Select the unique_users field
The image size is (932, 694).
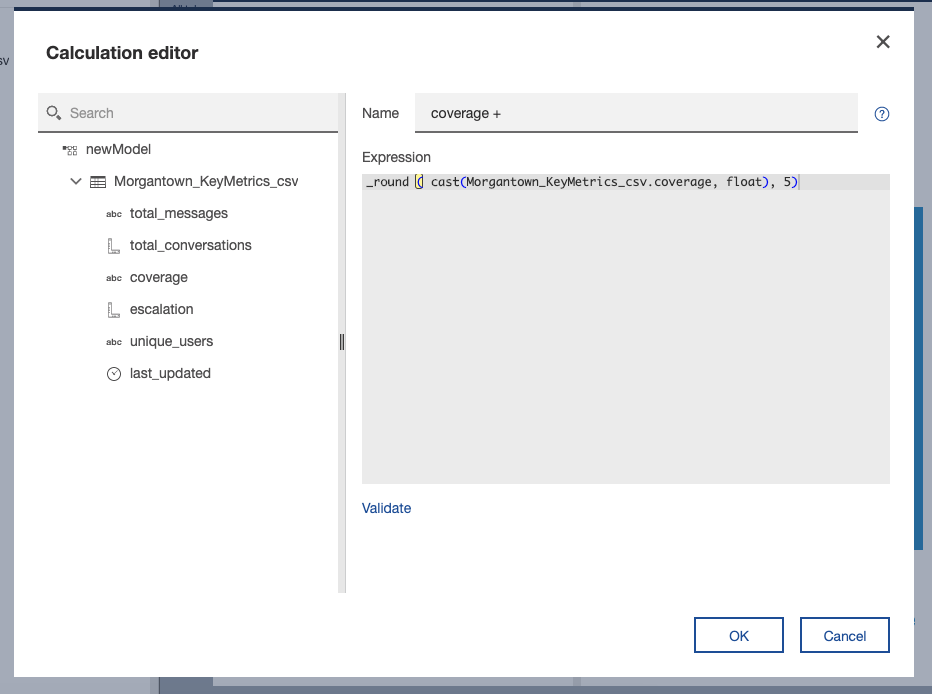171,342
